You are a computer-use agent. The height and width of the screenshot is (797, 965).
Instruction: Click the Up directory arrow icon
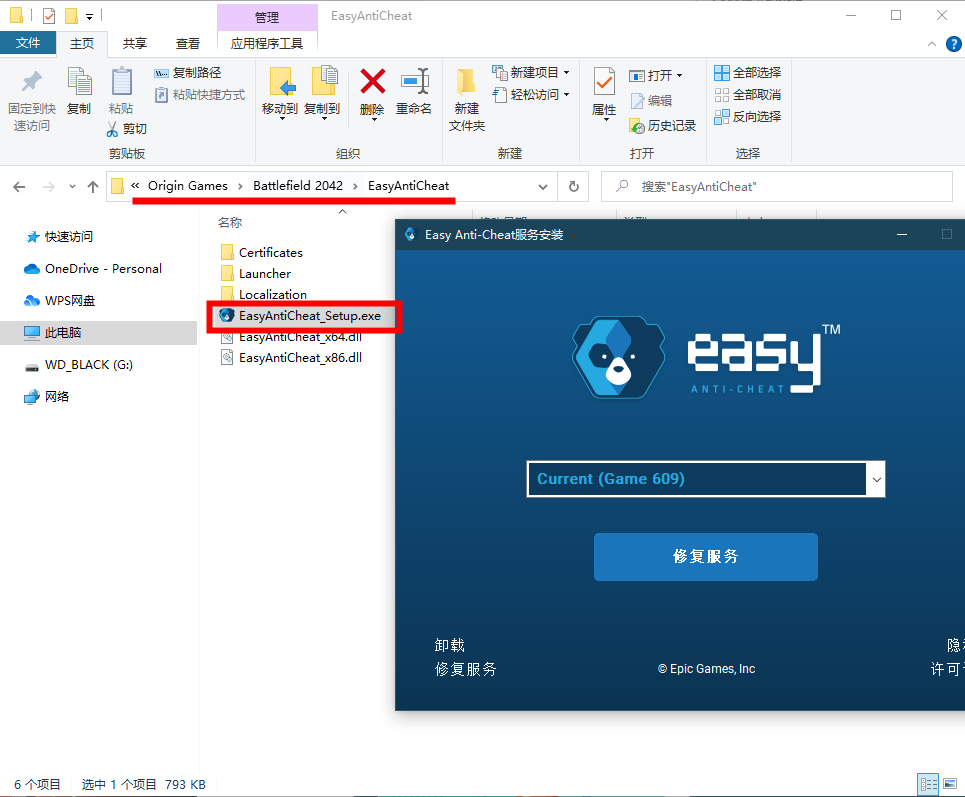(93, 187)
